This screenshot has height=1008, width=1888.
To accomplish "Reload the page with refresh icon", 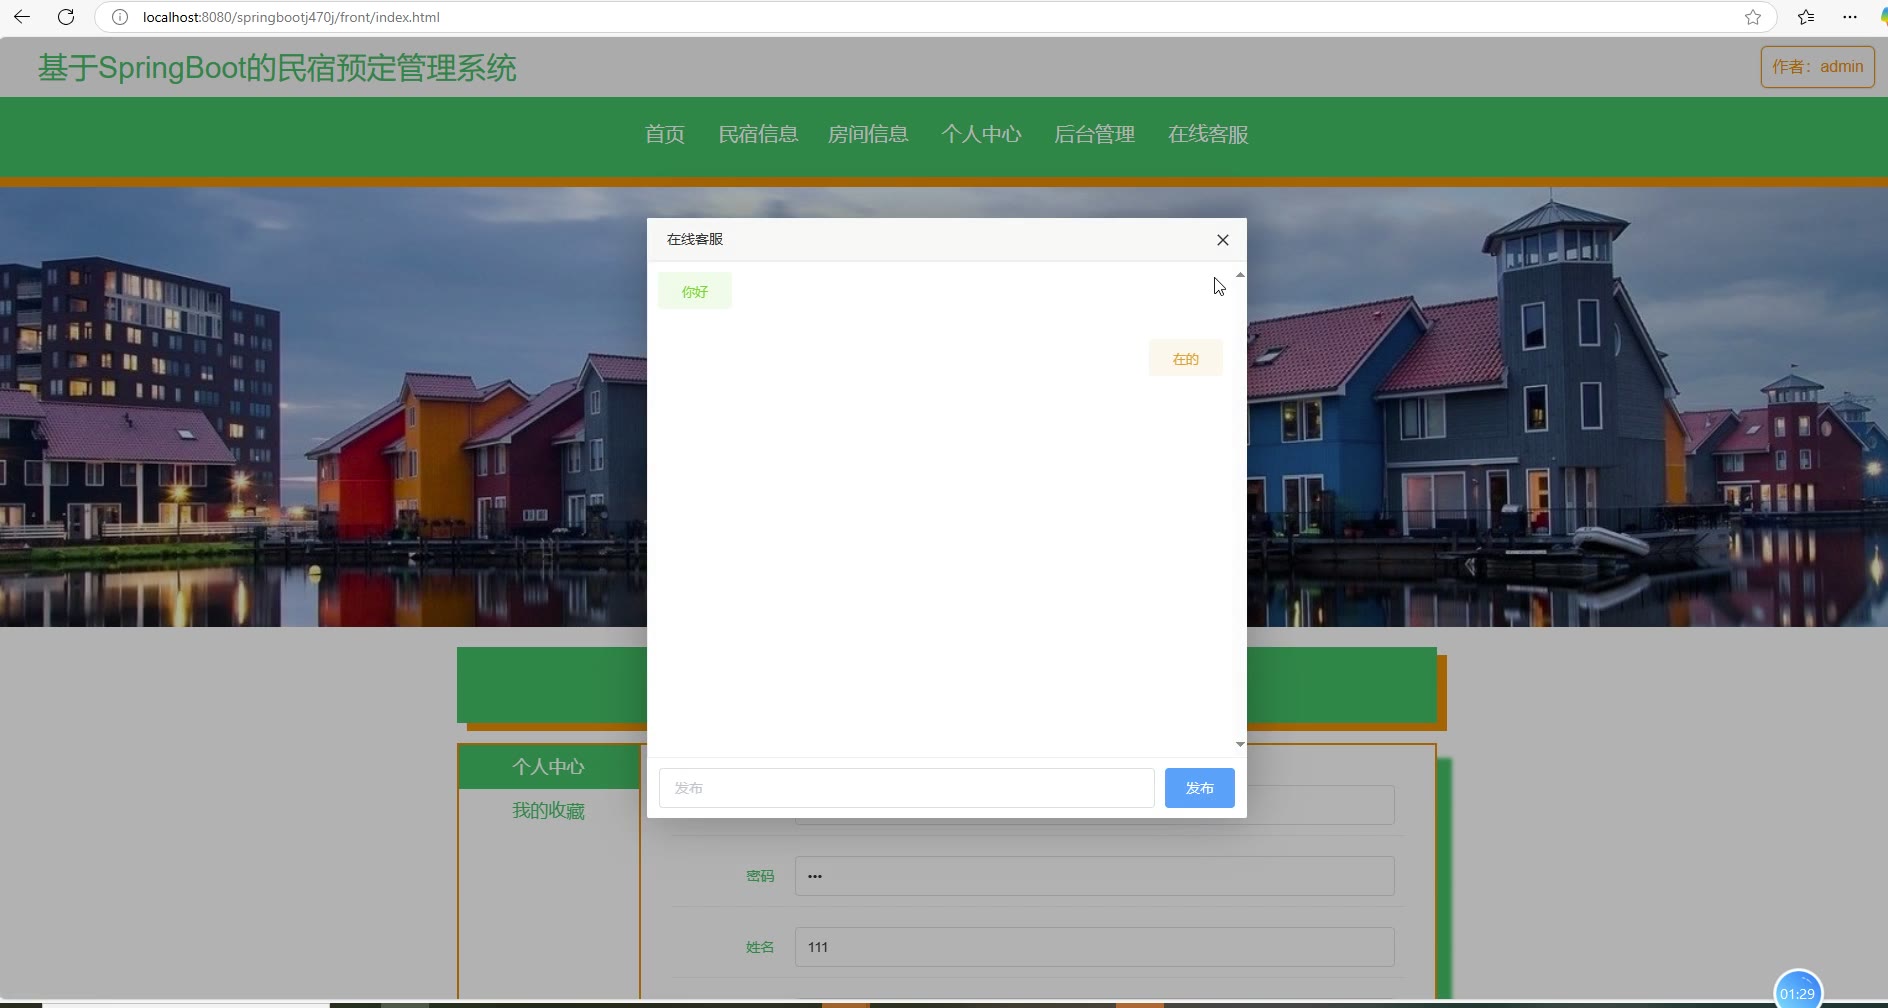I will 66,17.
